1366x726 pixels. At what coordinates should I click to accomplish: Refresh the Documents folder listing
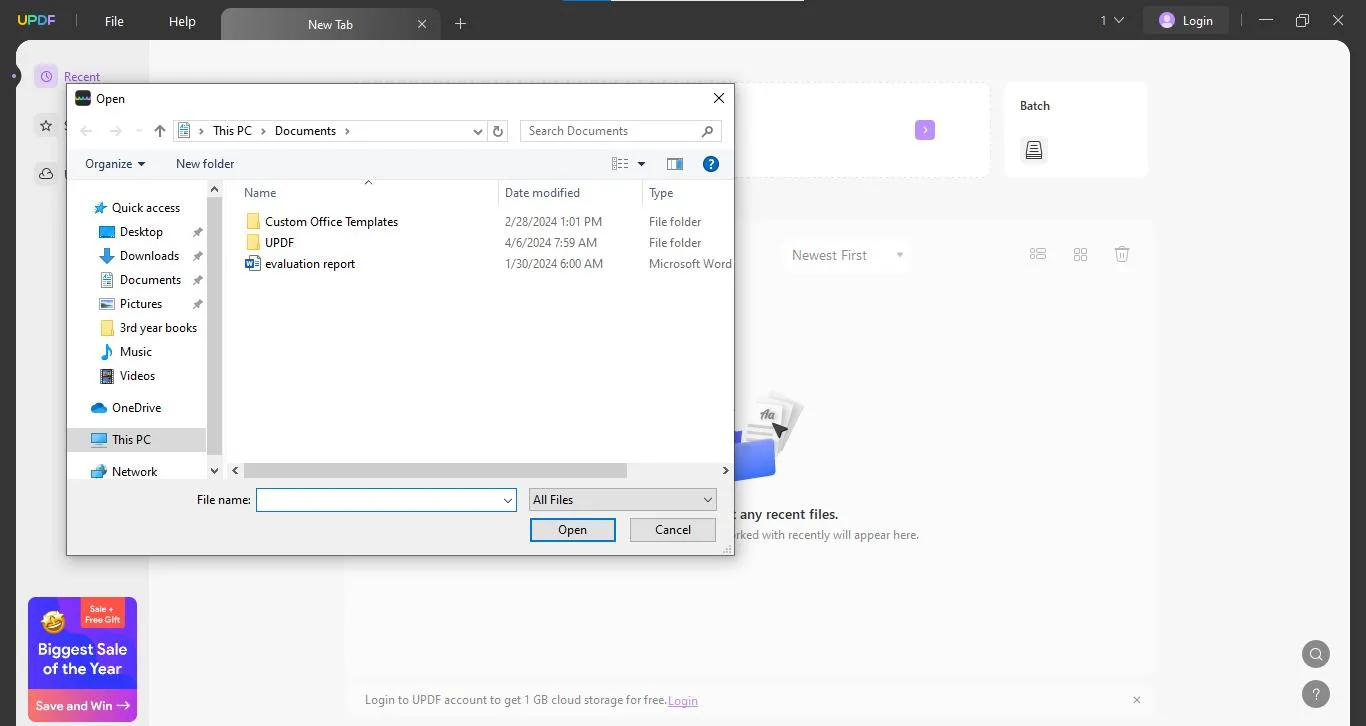coord(499,131)
